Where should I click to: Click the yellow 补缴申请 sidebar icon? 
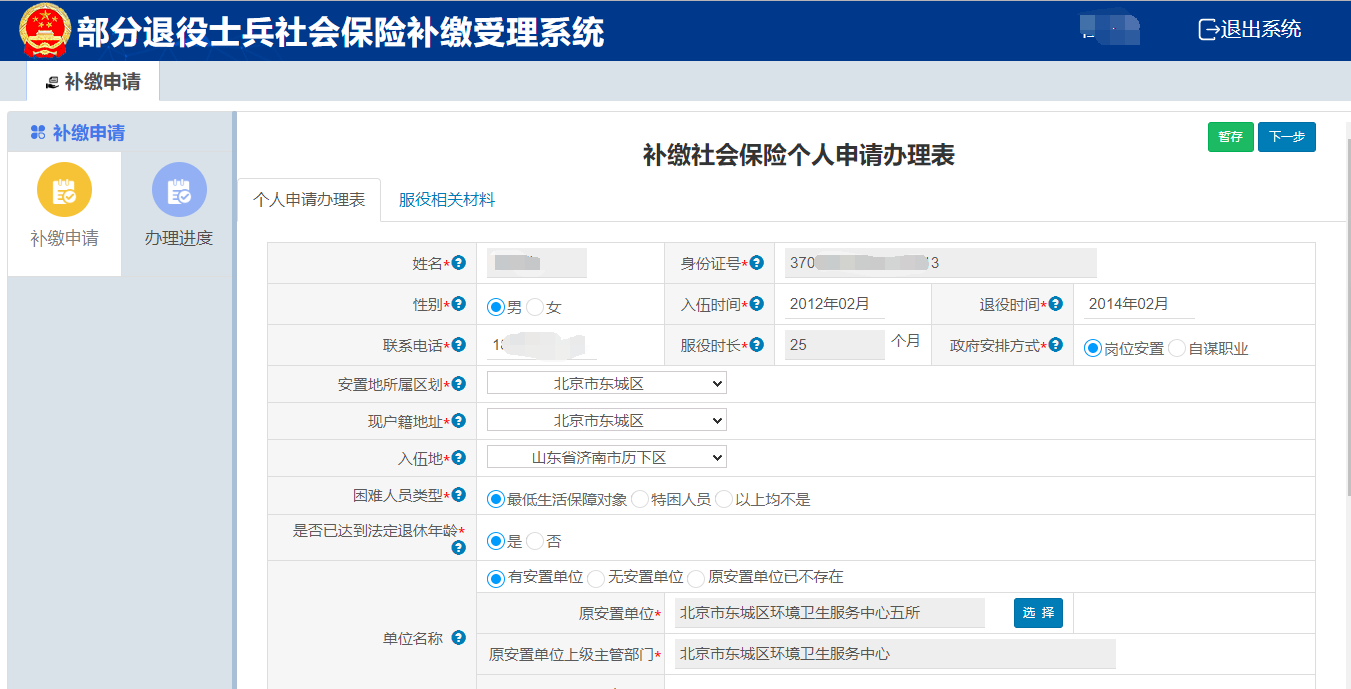[x=64, y=190]
